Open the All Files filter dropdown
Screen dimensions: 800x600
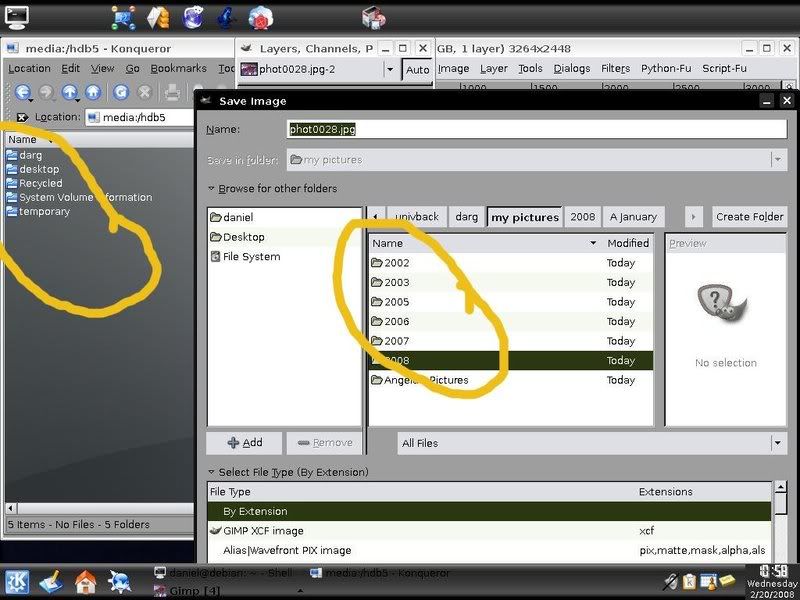(x=592, y=443)
